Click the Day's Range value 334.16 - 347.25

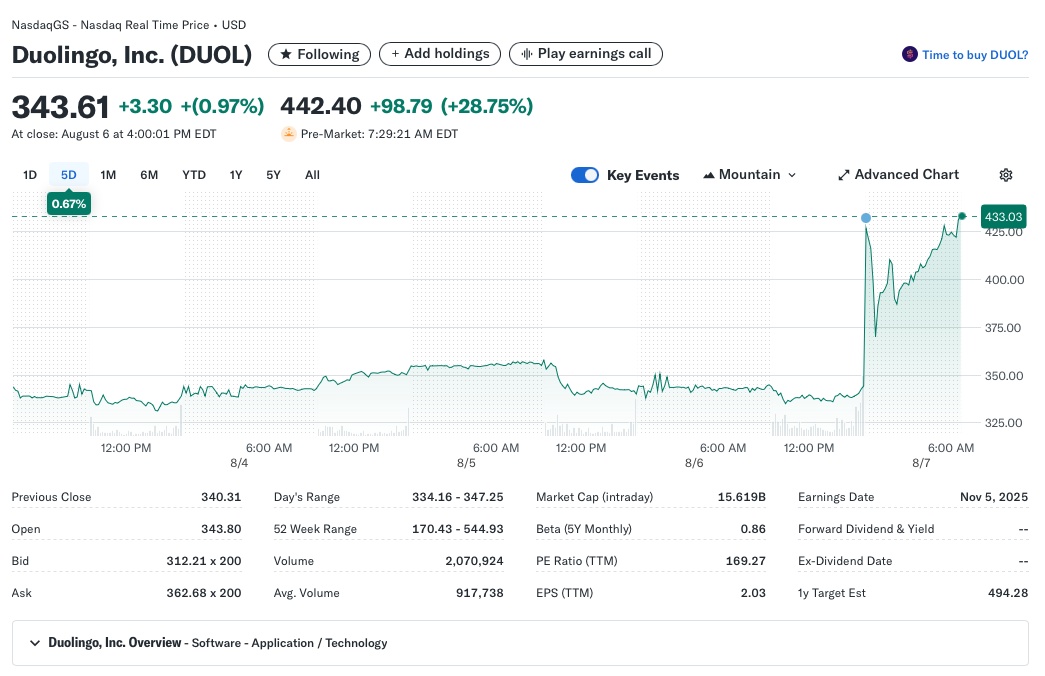[457, 497]
